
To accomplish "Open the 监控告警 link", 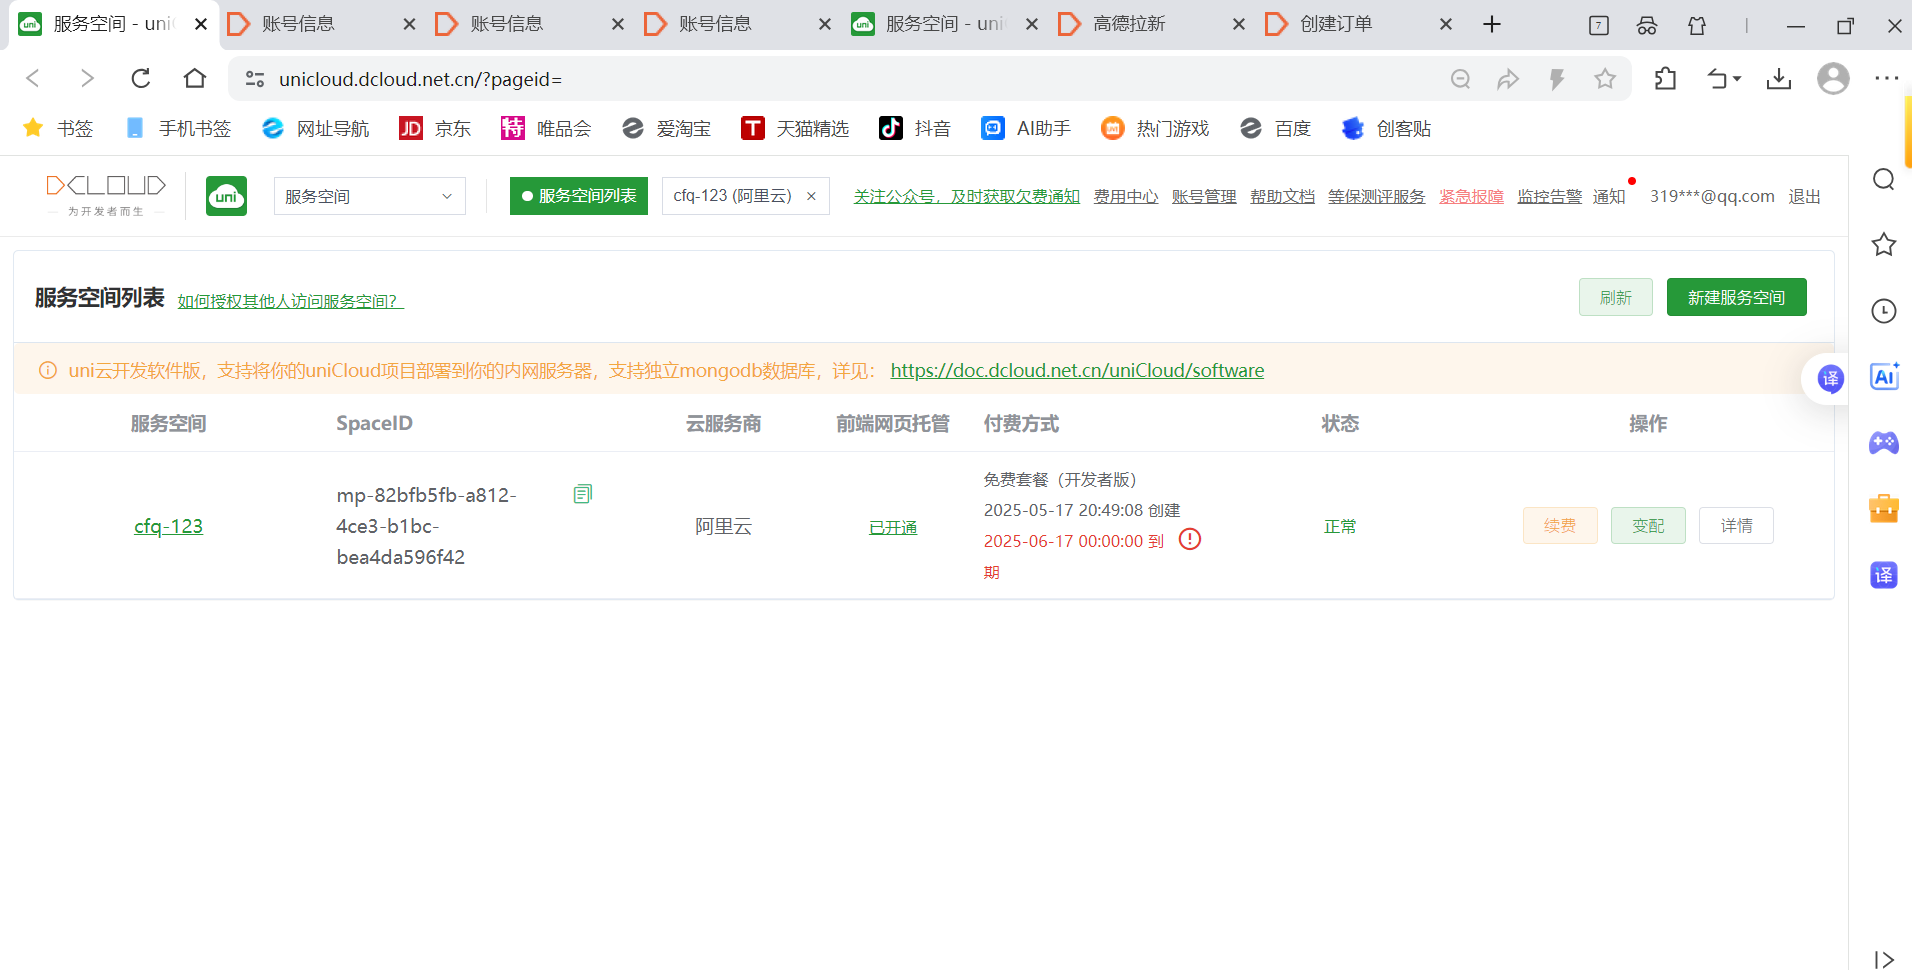I will (1550, 196).
